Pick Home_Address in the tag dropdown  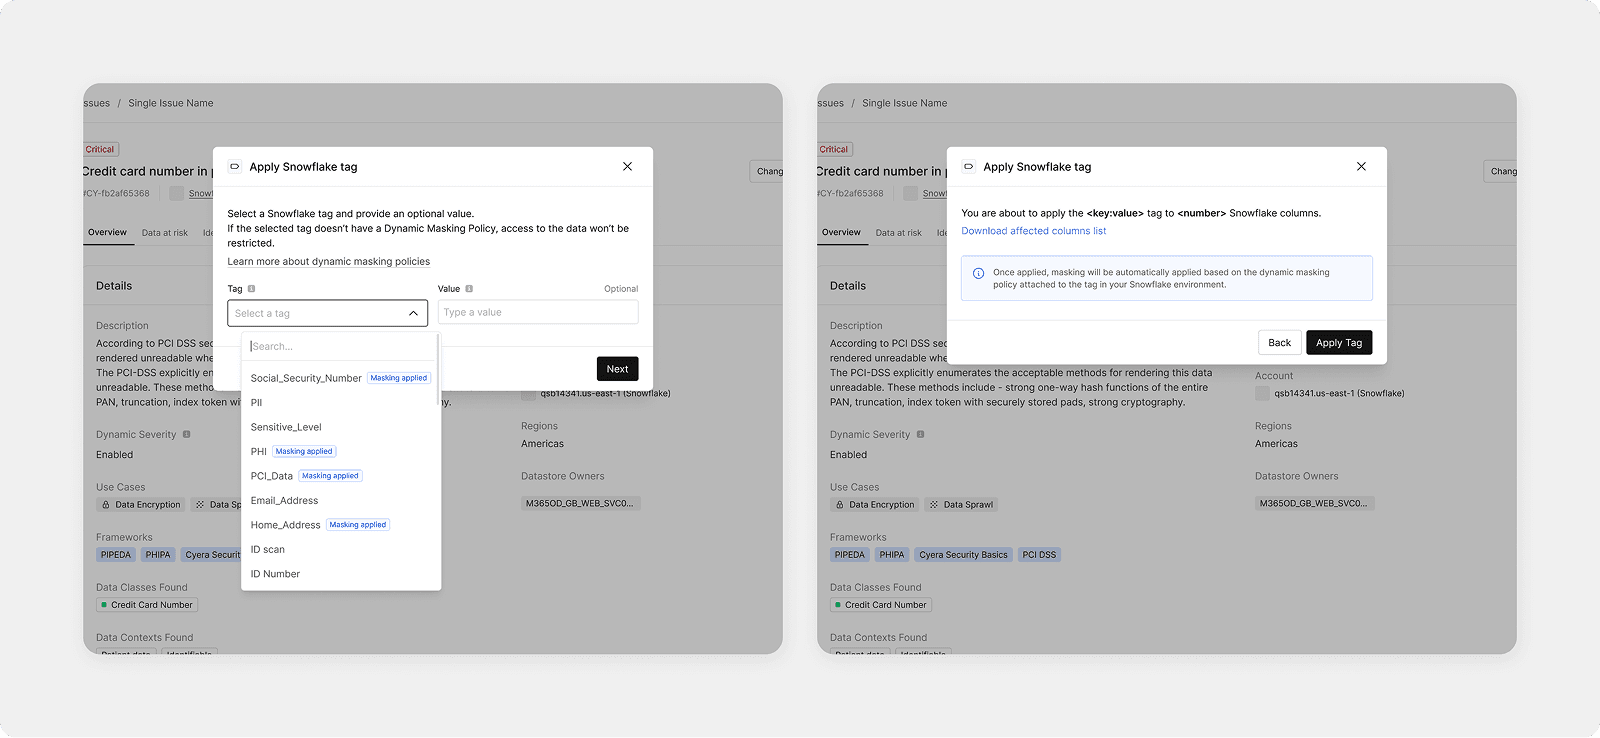tap(285, 525)
